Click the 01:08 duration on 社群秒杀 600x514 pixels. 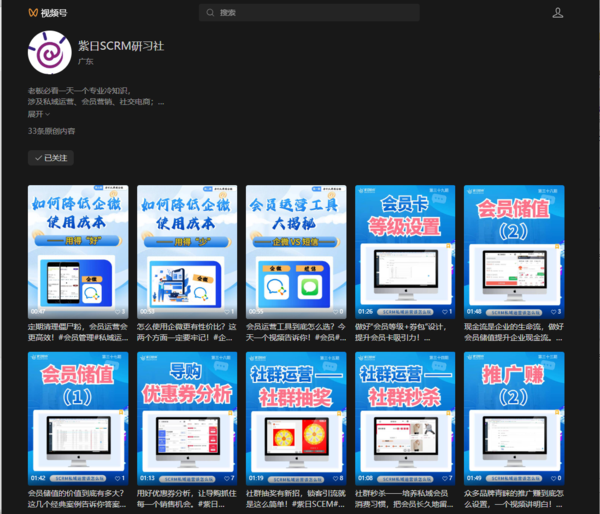[x=365, y=478]
